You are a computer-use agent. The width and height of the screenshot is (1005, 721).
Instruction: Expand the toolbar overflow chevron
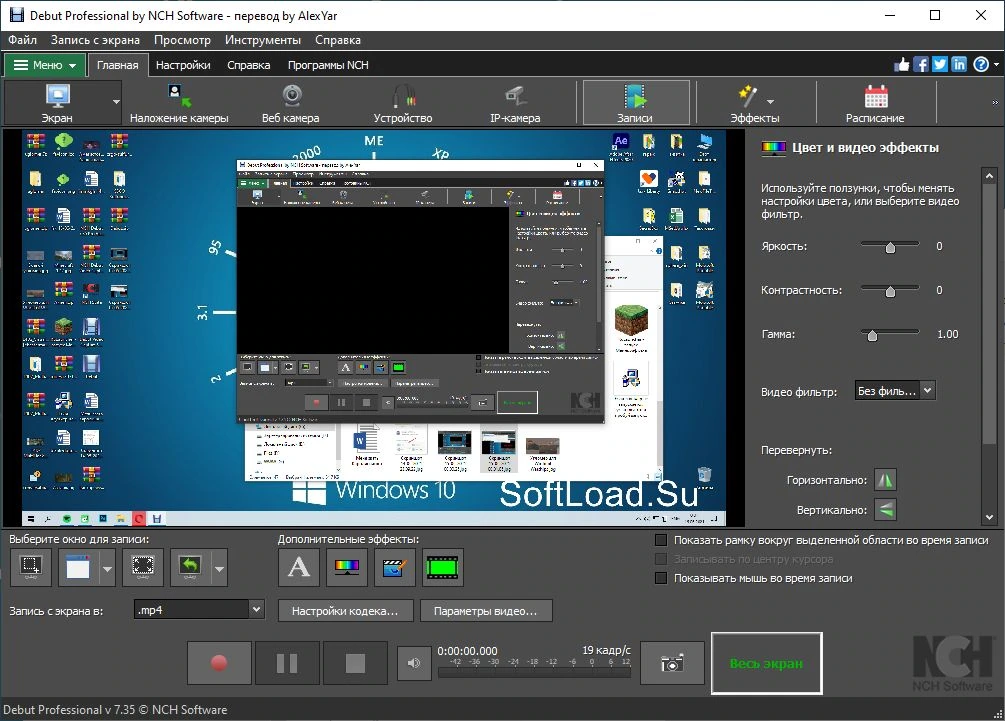point(995,103)
